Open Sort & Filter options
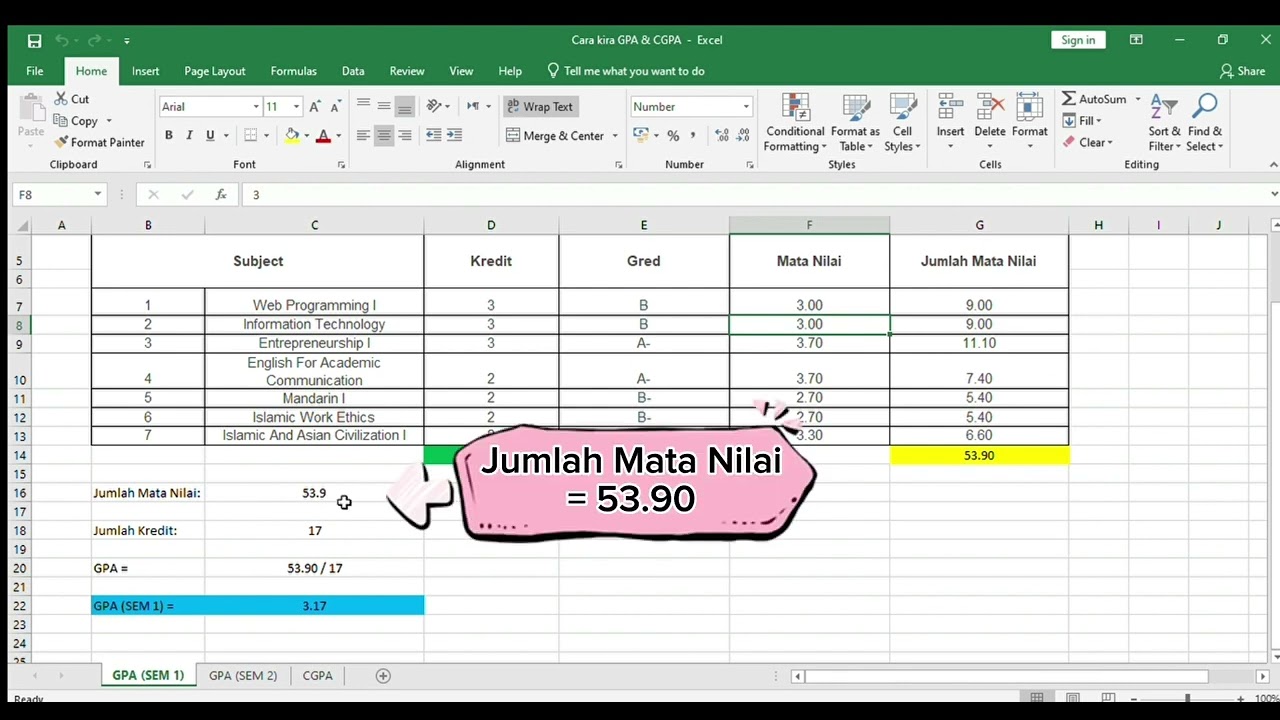 click(x=1164, y=123)
